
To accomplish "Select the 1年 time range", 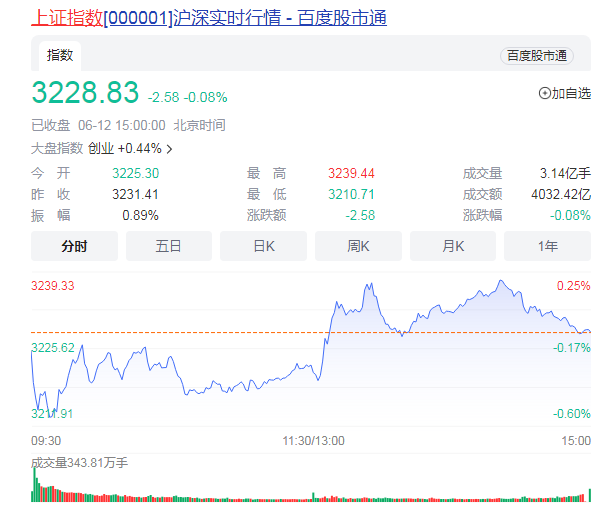I will (547, 246).
